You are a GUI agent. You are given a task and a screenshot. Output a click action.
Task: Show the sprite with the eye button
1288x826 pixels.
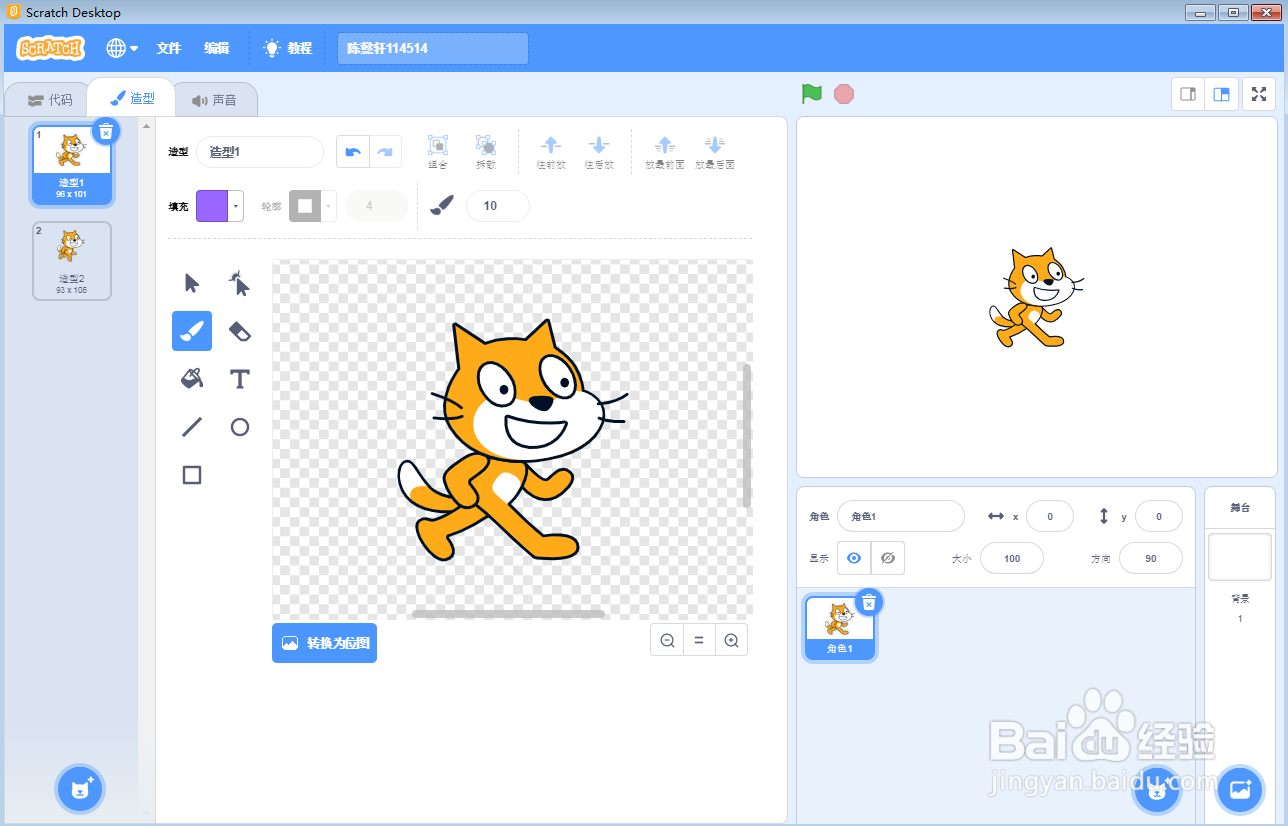854,558
